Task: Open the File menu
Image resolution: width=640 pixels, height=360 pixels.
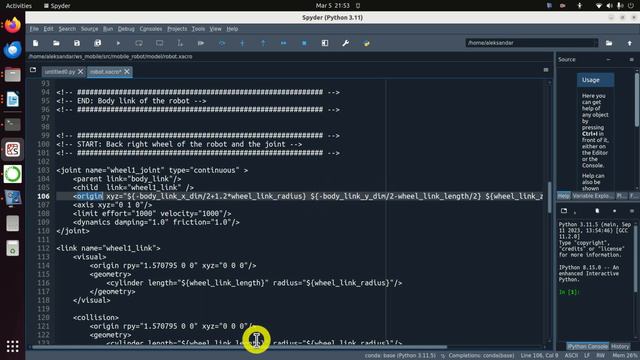Action: coord(34,29)
